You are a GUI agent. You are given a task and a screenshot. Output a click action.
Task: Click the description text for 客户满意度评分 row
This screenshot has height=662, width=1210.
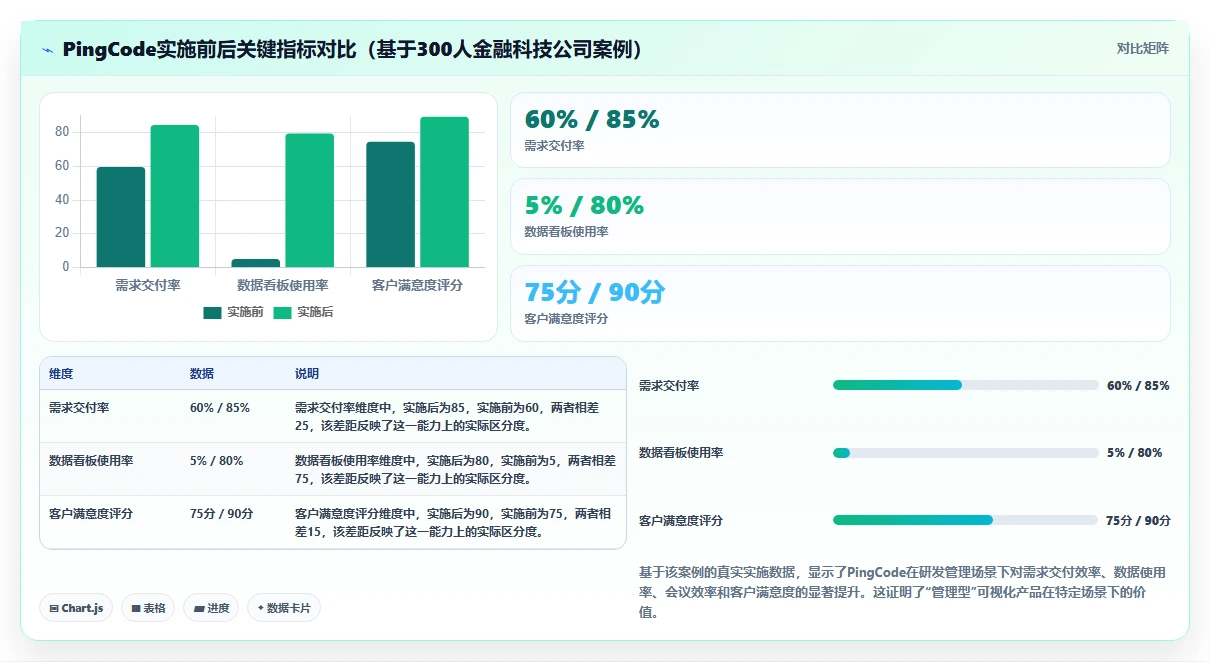[x=453, y=522]
